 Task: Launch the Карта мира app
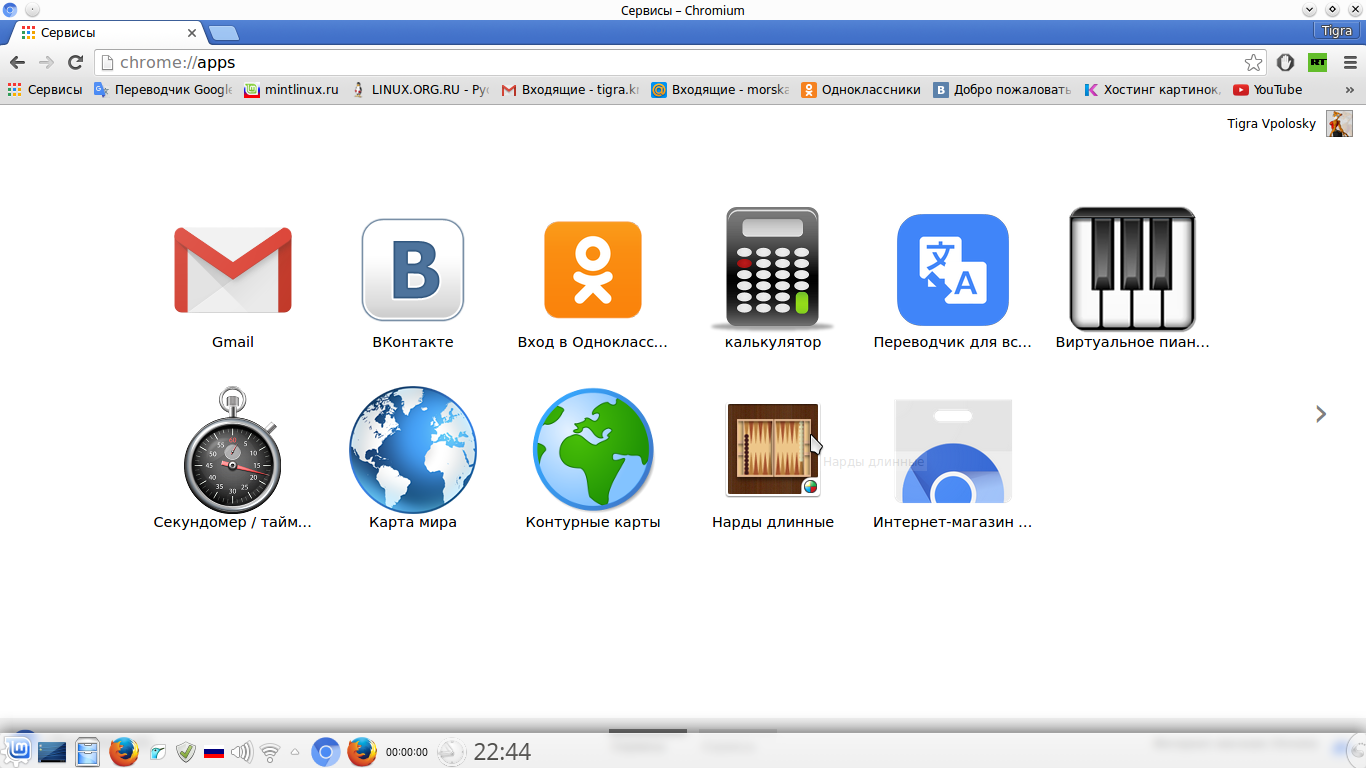(x=413, y=450)
